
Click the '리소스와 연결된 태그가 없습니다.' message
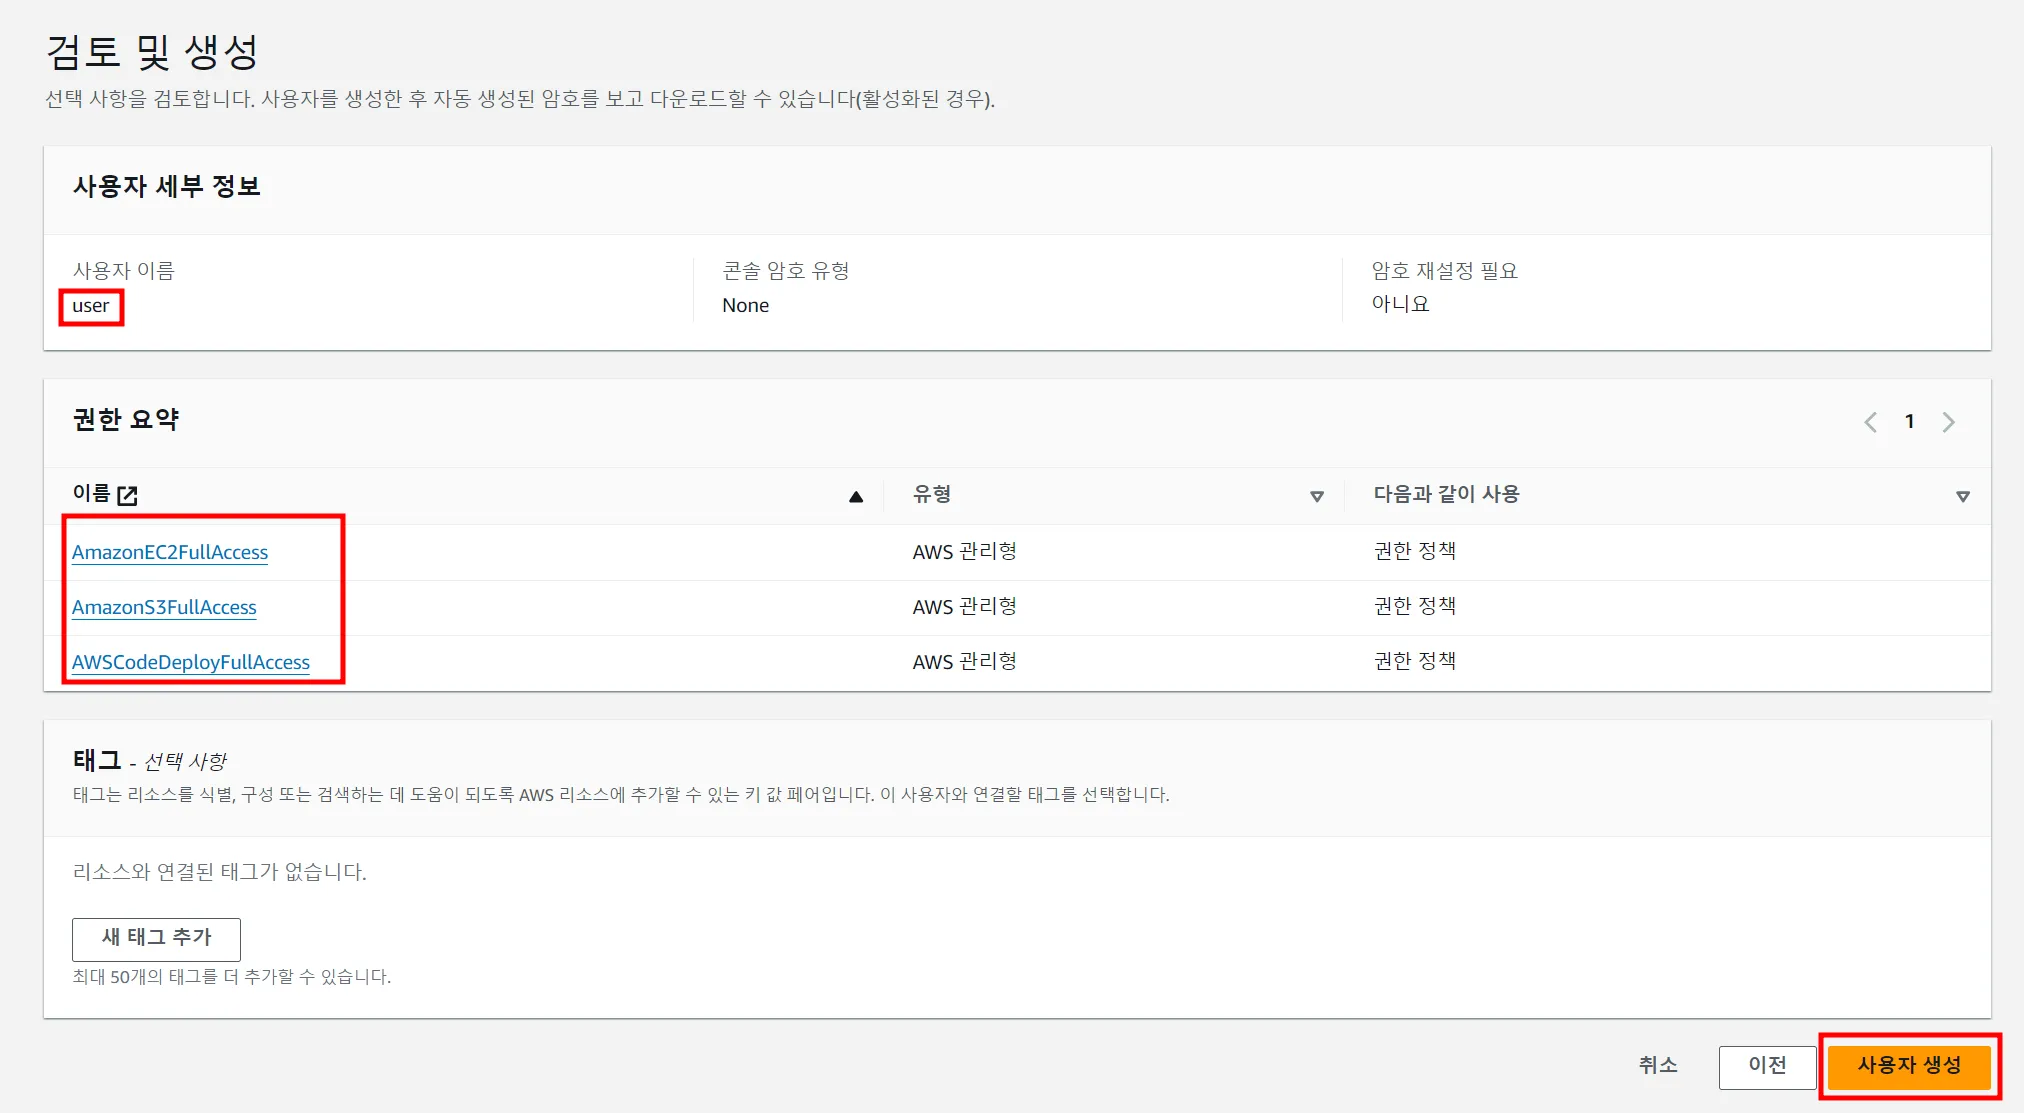(220, 872)
